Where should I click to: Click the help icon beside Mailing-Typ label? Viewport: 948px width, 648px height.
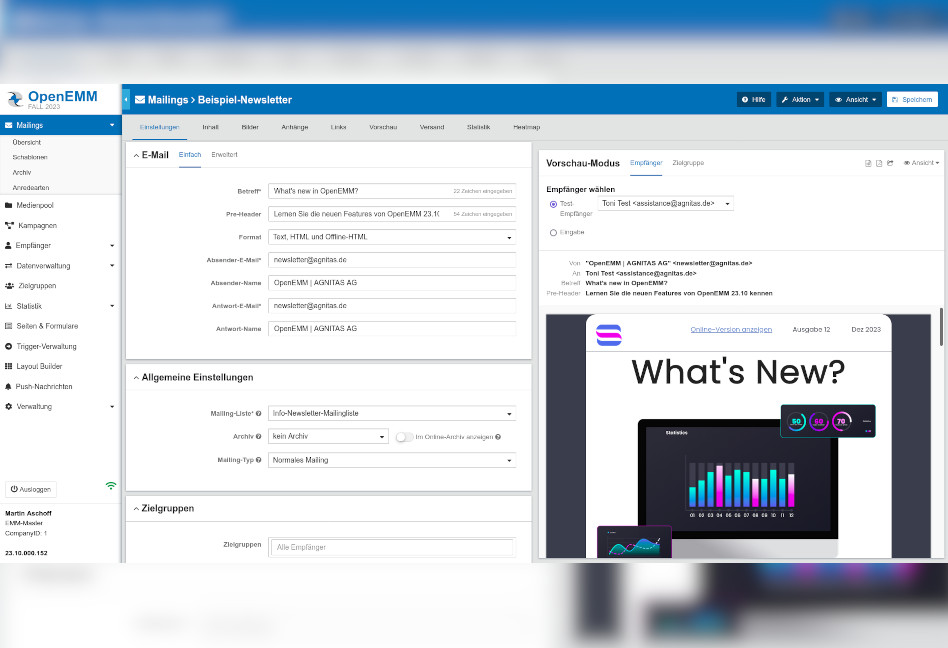(x=258, y=460)
